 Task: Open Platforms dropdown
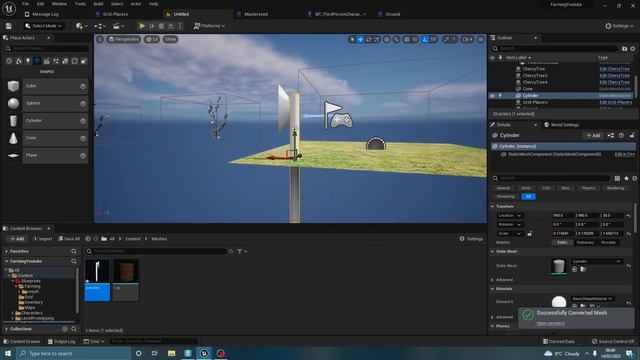click(x=209, y=26)
